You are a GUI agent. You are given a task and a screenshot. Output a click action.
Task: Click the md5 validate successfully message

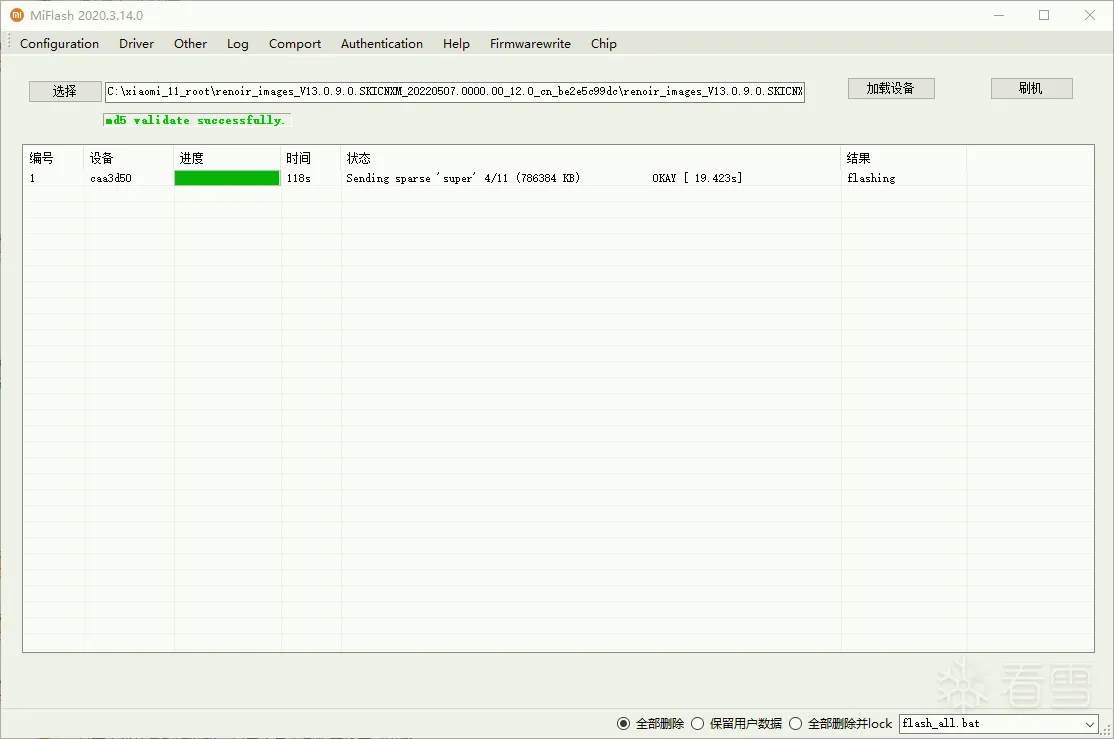(x=195, y=120)
